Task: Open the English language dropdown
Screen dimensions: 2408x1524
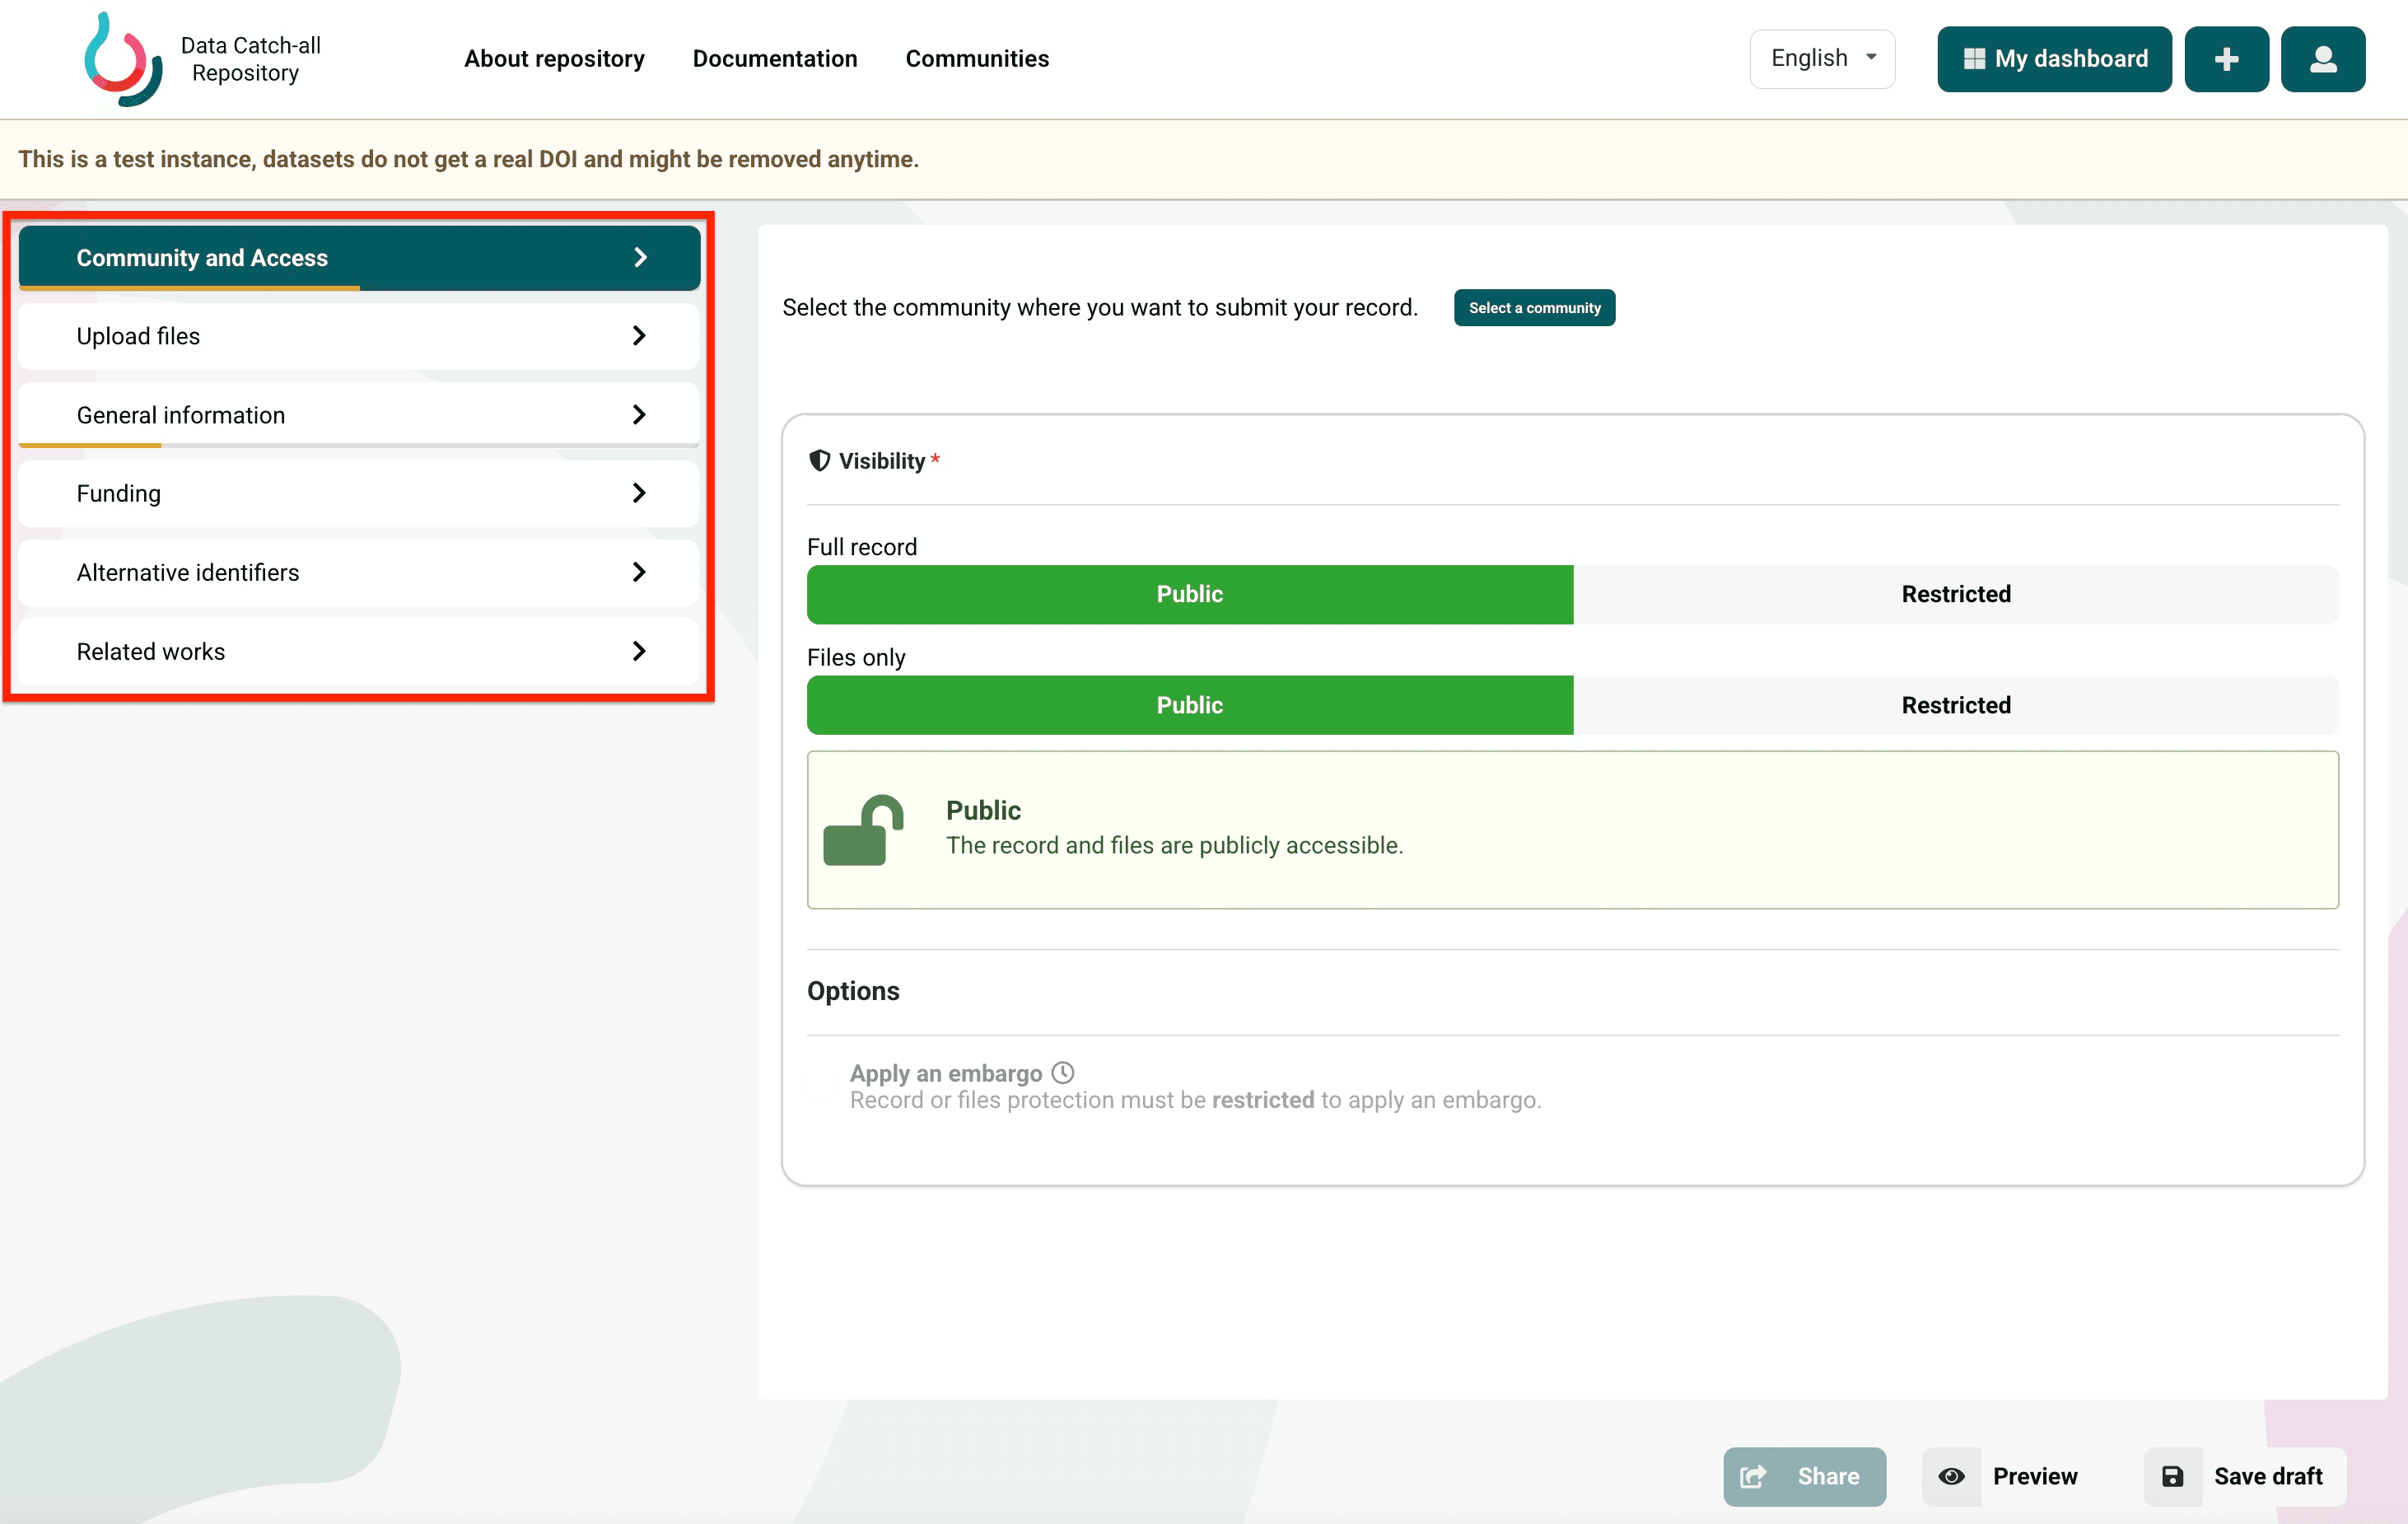Action: pyautogui.click(x=1822, y=59)
